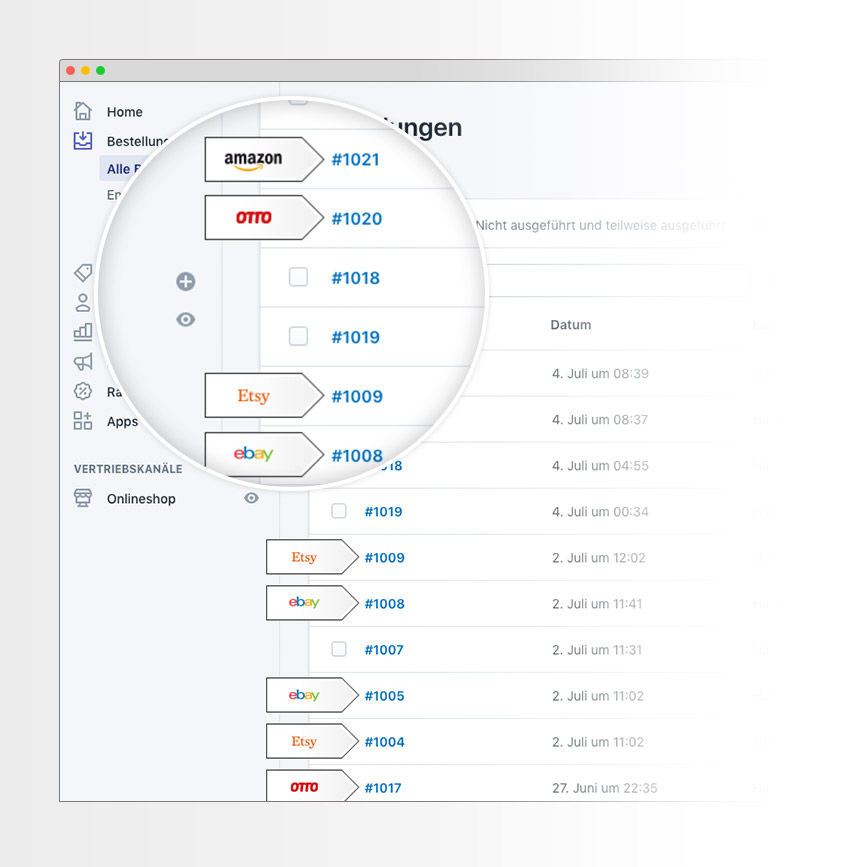This screenshot has height=867, width=867.
Task: Open order #1008 dated 2. Juli um 11:41
Action: tap(384, 603)
